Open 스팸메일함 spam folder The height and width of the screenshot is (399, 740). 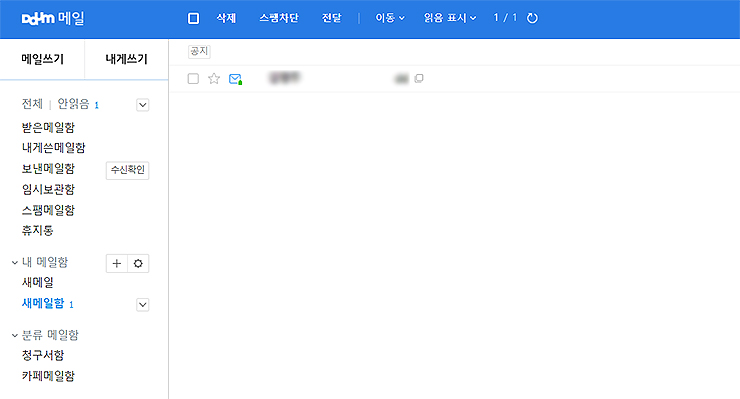(x=48, y=210)
